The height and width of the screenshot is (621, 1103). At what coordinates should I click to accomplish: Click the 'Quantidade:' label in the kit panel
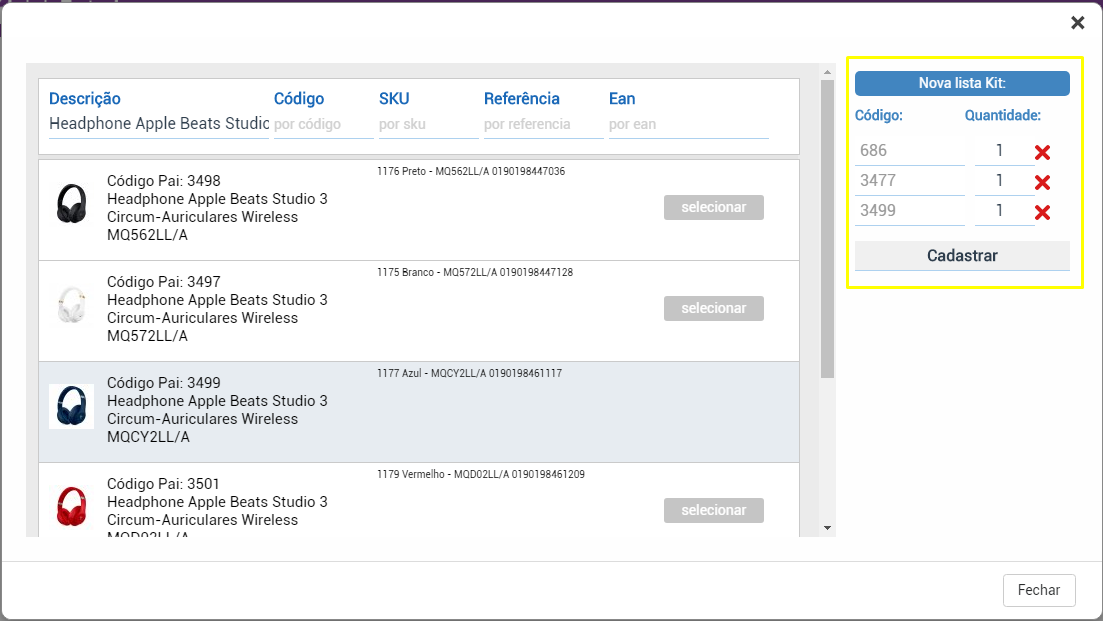pos(1002,115)
